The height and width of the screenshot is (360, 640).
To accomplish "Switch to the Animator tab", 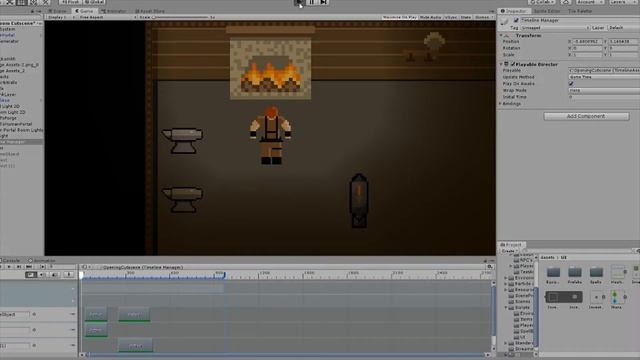I will tap(113, 11).
